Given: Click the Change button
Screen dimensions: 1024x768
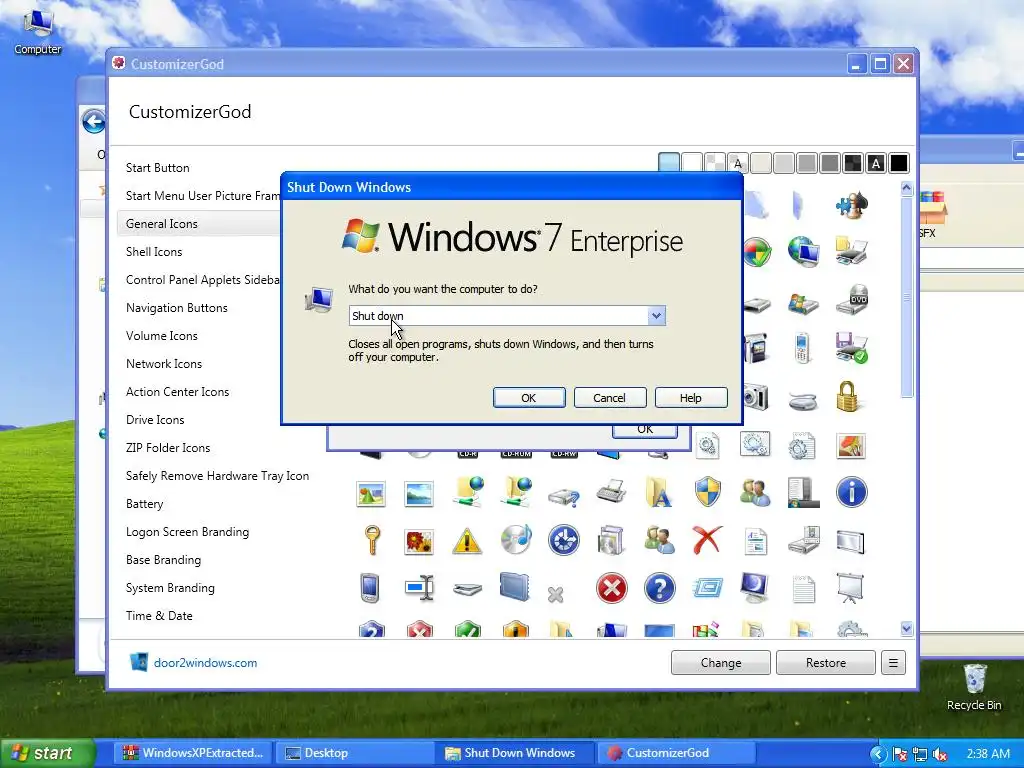Looking at the screenshot, I should click(x=720, y=663).
